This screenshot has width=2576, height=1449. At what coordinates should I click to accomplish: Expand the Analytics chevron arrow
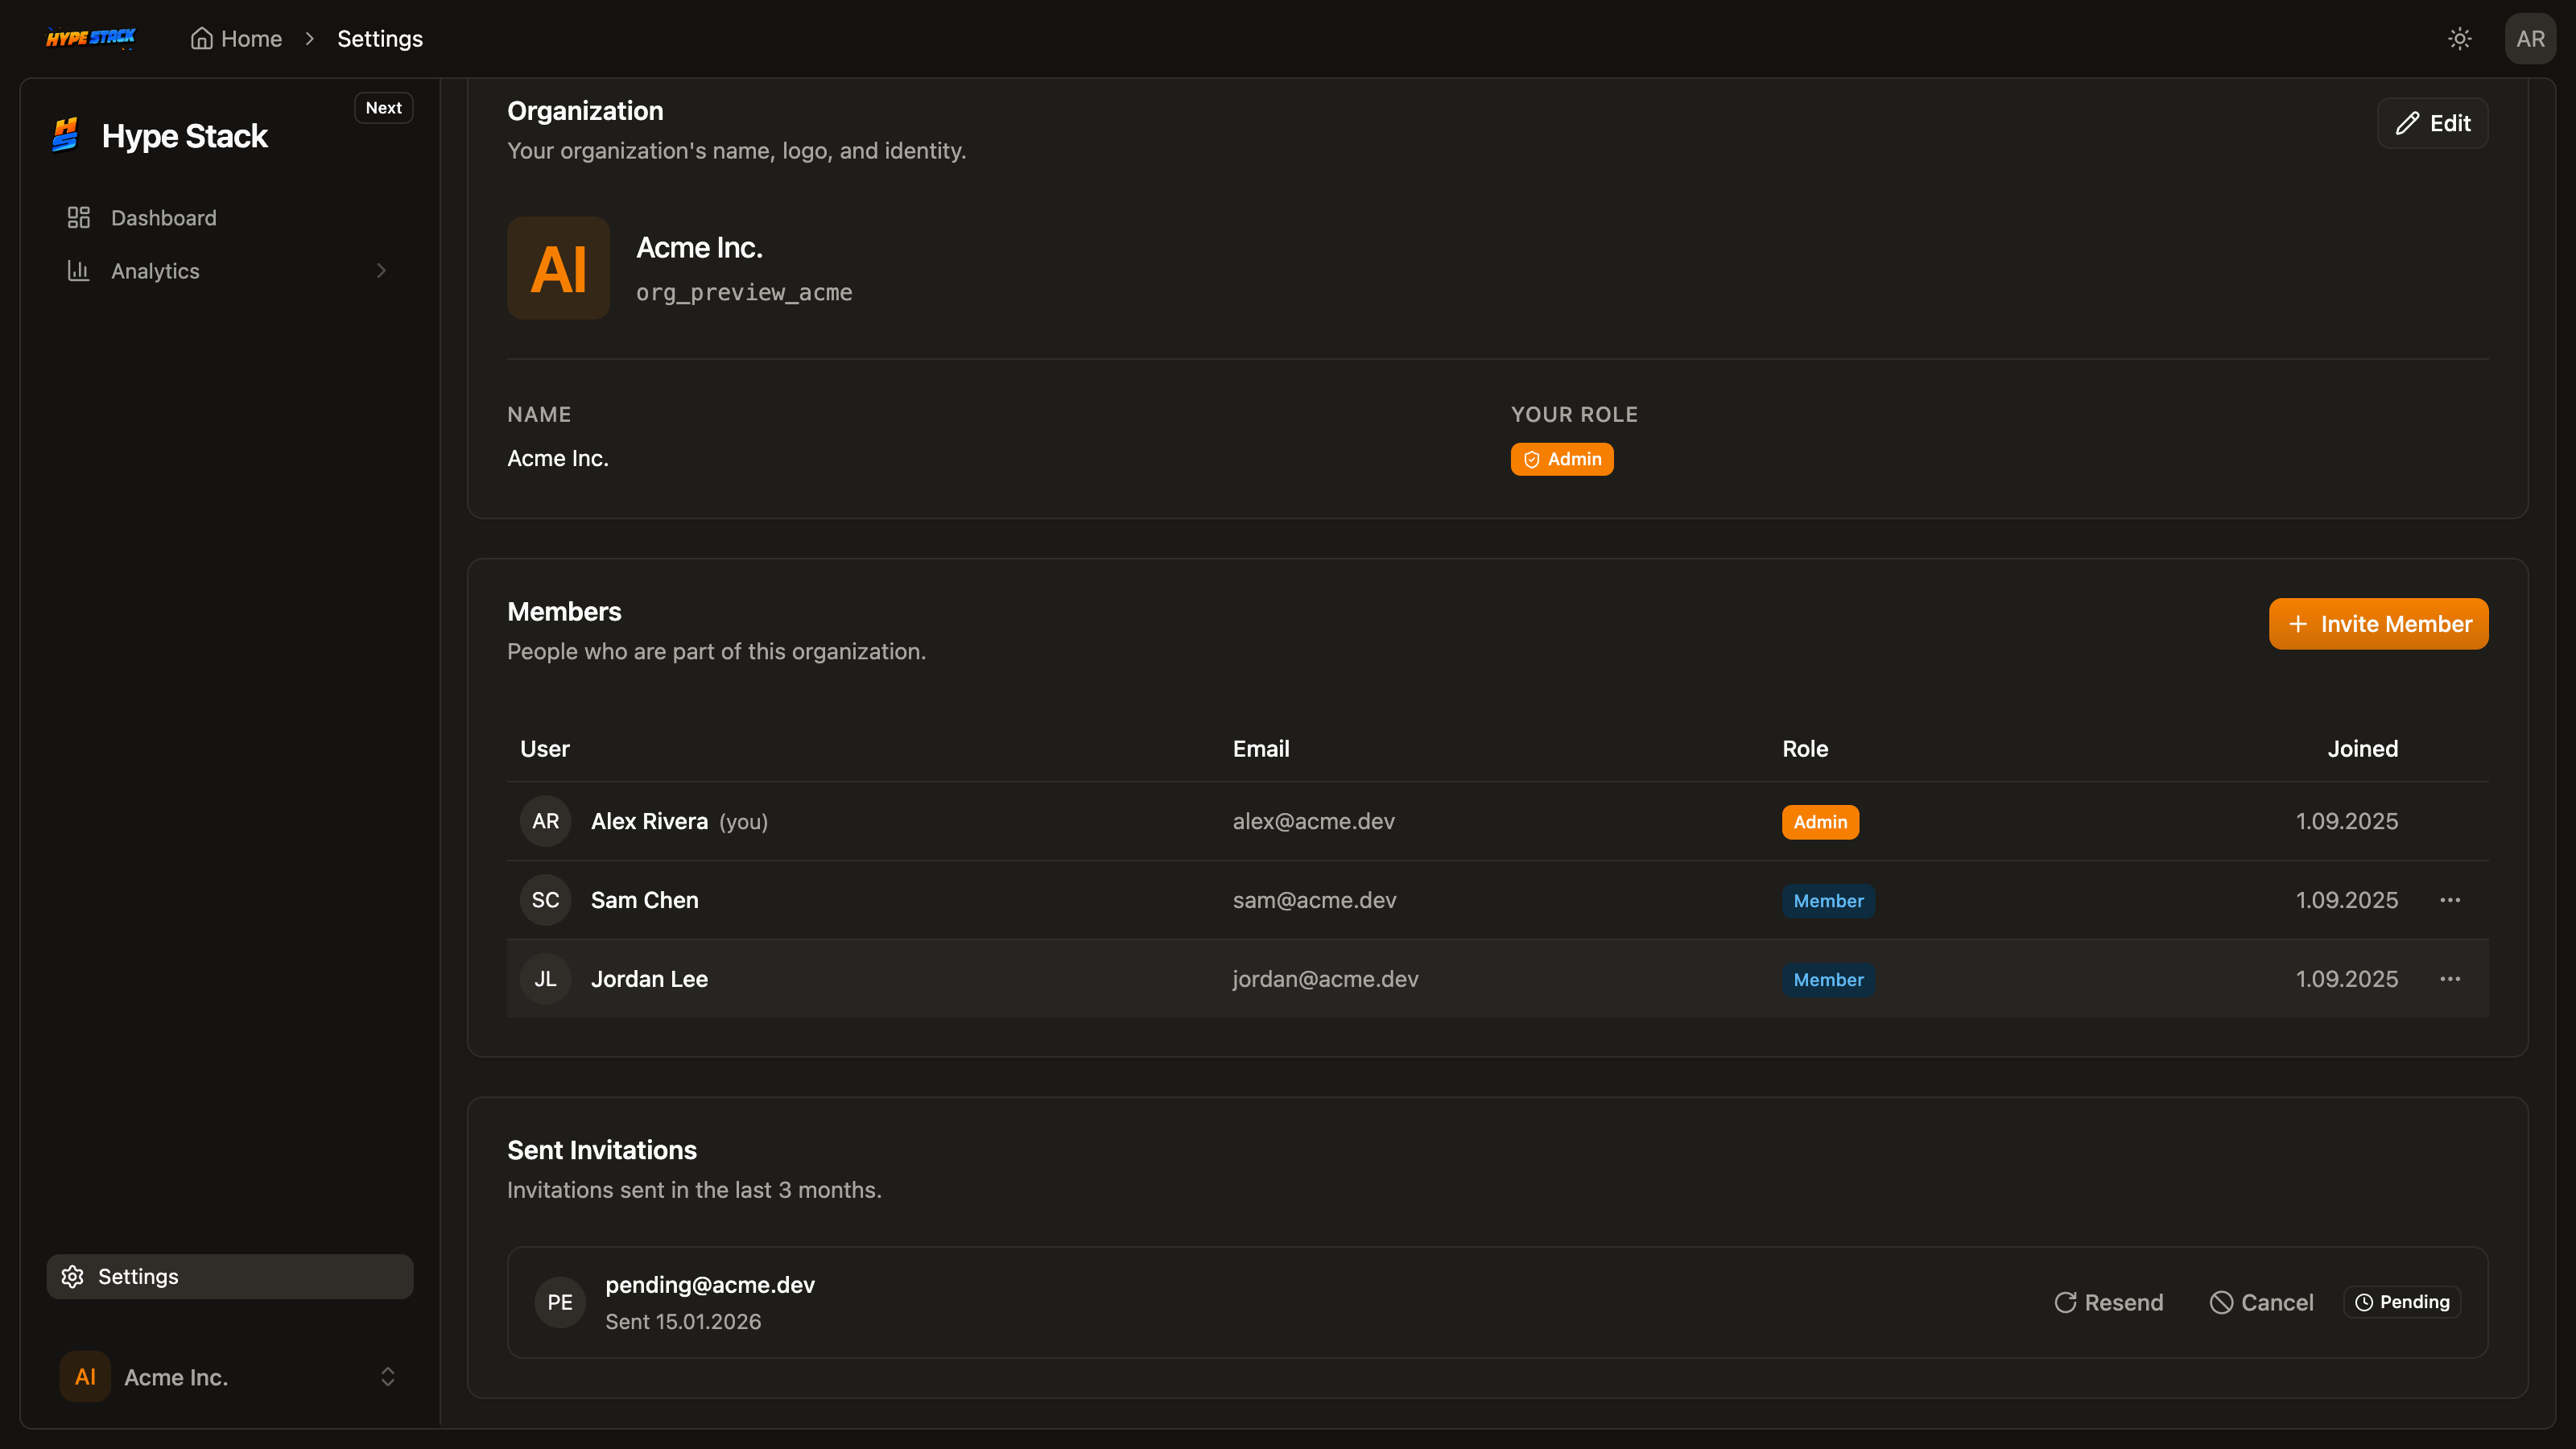[381, 271]
